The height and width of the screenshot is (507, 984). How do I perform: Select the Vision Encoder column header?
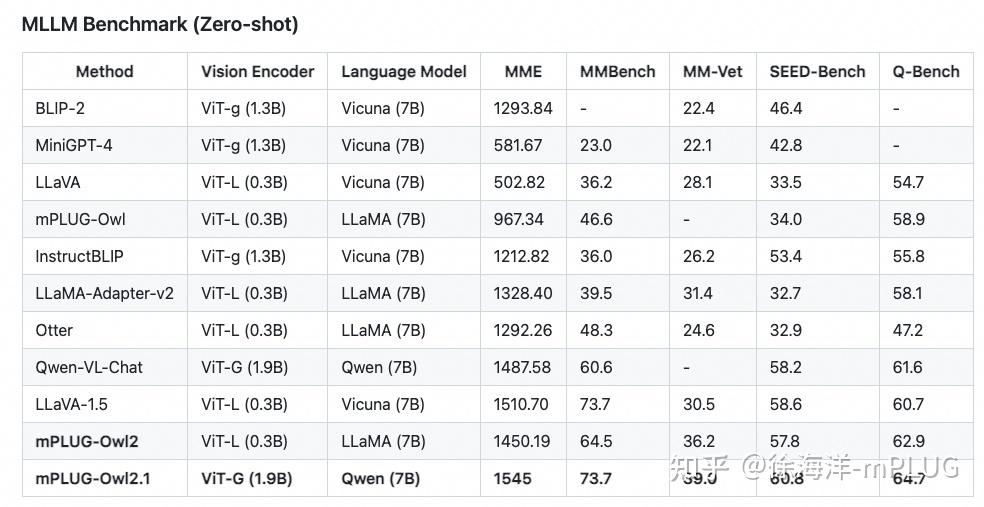(x=257, y=72)
